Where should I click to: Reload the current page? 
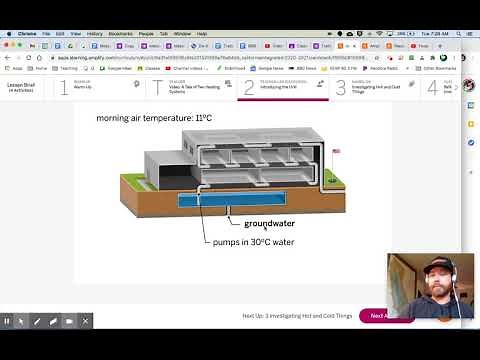coord(29,58)
